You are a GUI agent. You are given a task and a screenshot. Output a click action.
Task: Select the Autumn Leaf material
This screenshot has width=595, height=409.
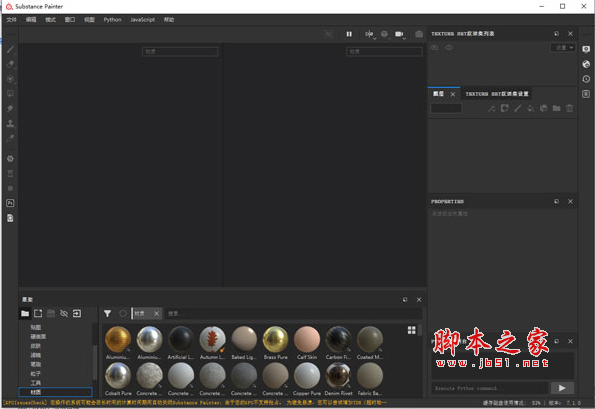212,343
